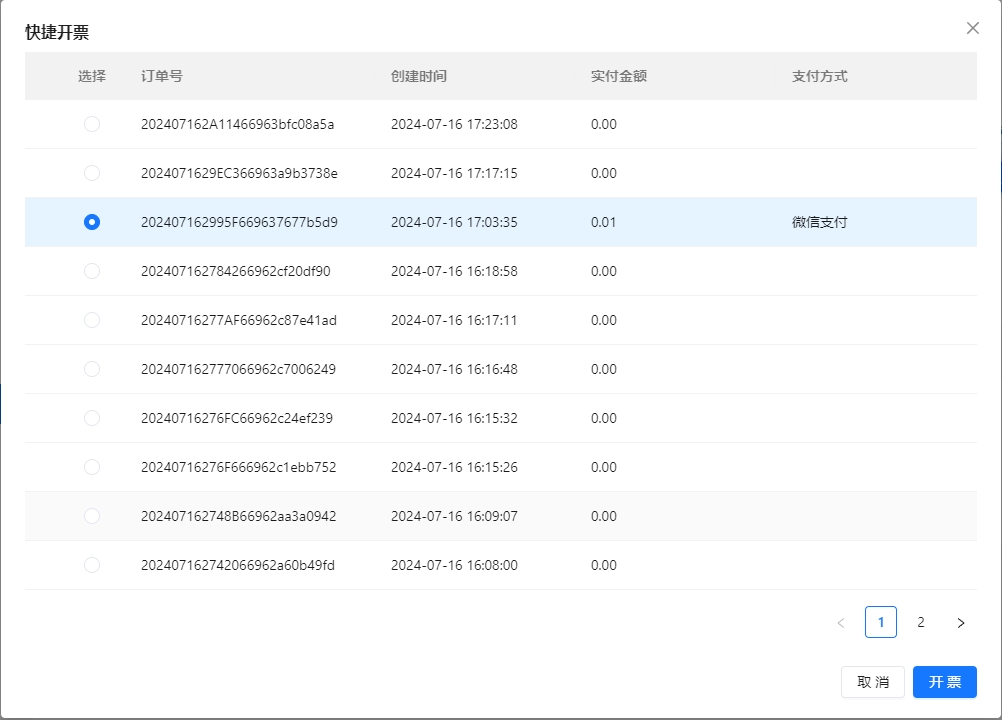Select radio for order 20240716276F666962c1ebb752
Screen dimensions: 1002x720
point(92,467)
